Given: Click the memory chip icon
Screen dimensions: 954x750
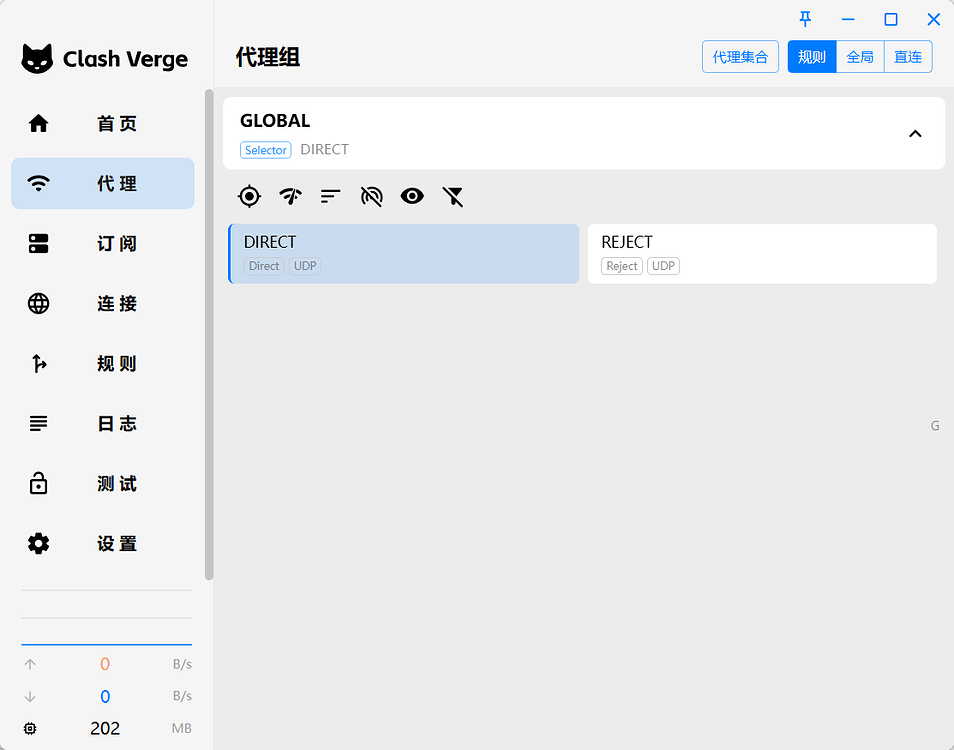Looking at the screenshot, I should click(x=30, y=728).
